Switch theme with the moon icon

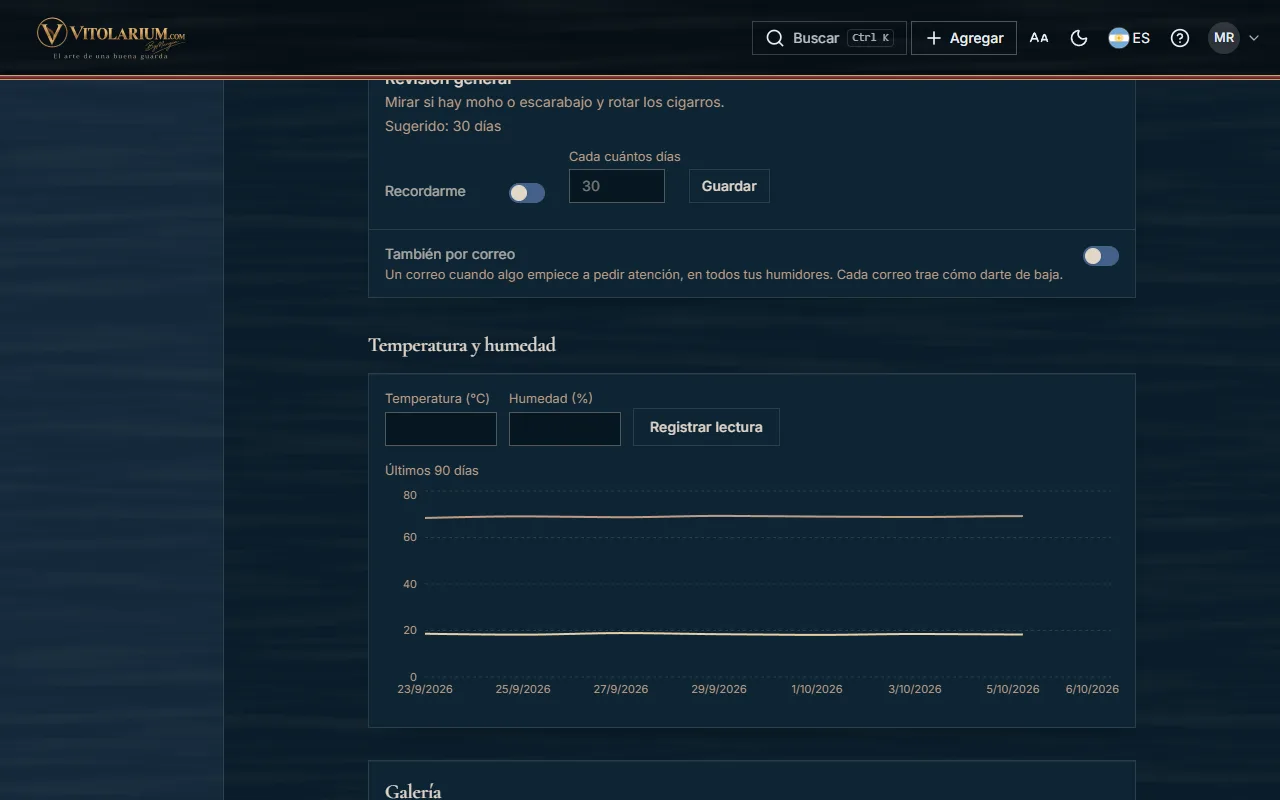(1079, 38)
